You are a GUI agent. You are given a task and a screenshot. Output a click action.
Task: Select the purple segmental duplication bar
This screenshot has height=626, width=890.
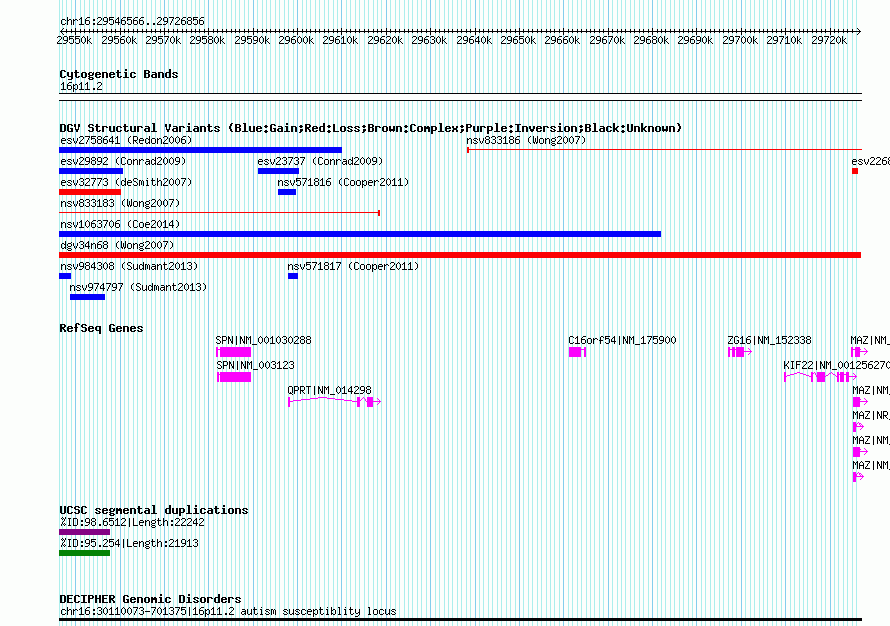click(x=85, y=532)
